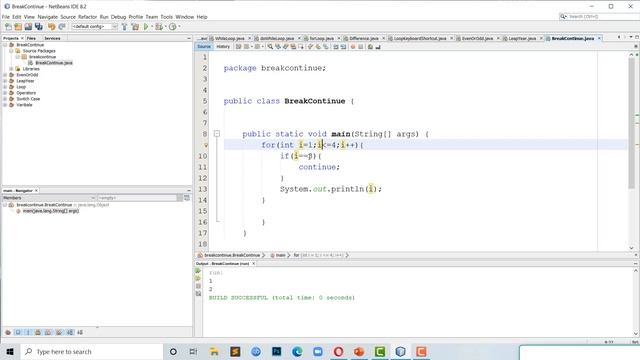Click the Profile Project clock icon
The height and width of the screenshot is (360, 640).
pos(173,27)
